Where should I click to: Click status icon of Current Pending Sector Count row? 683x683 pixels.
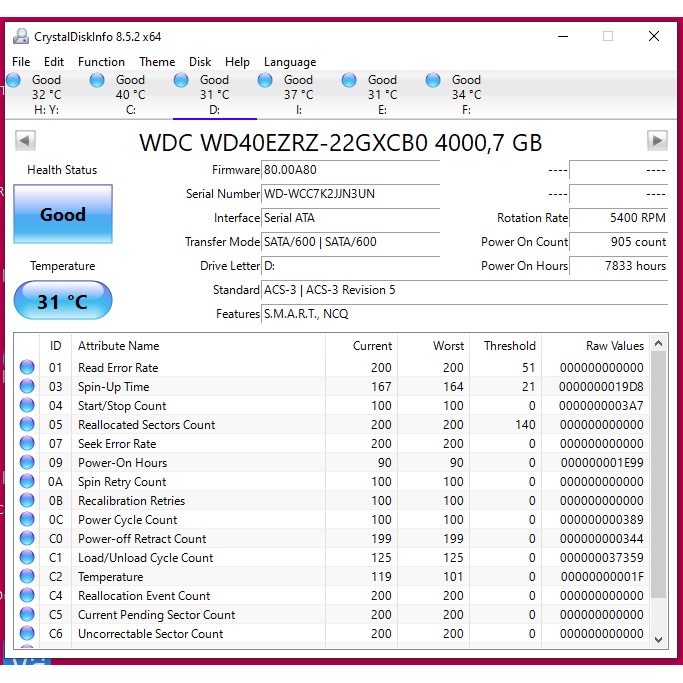[x=27, y=615]
